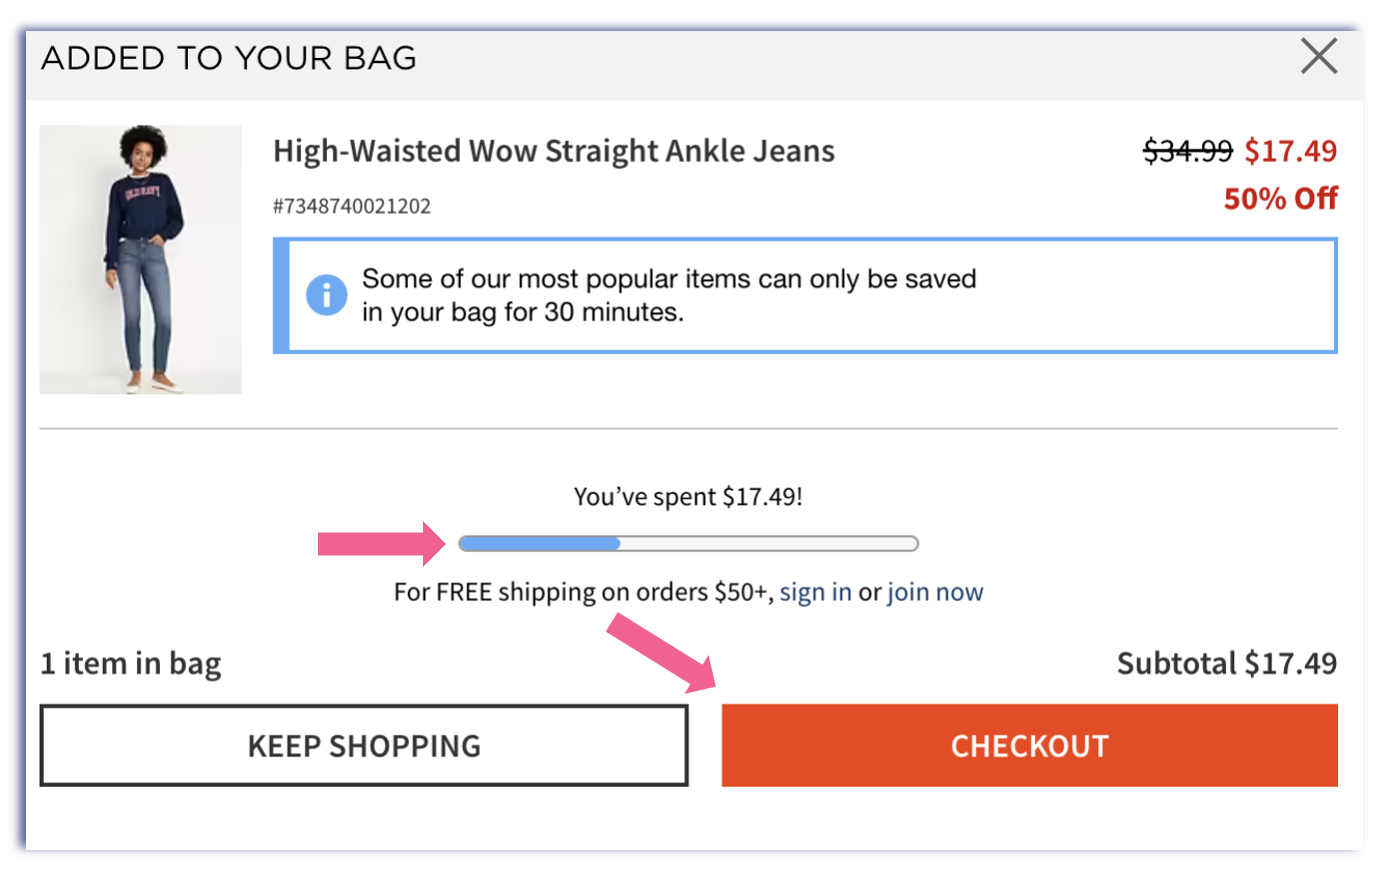Screen dimensions: 1392x882
Task: Click the 30 minutes bag notice message
Action: point(669,295)
